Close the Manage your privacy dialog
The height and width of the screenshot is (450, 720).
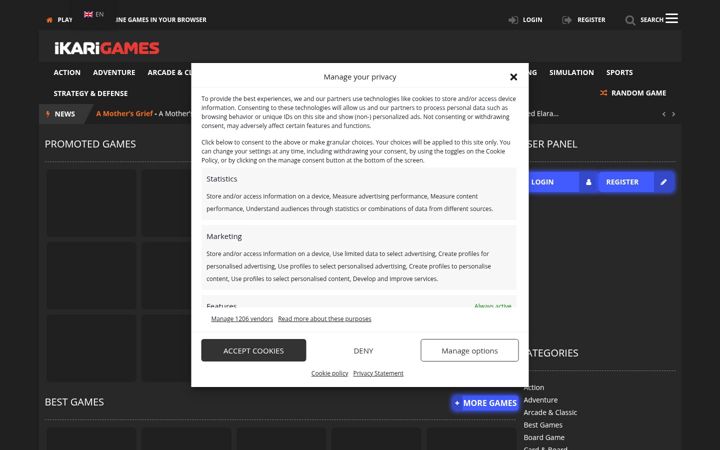[x=513, y=77]
